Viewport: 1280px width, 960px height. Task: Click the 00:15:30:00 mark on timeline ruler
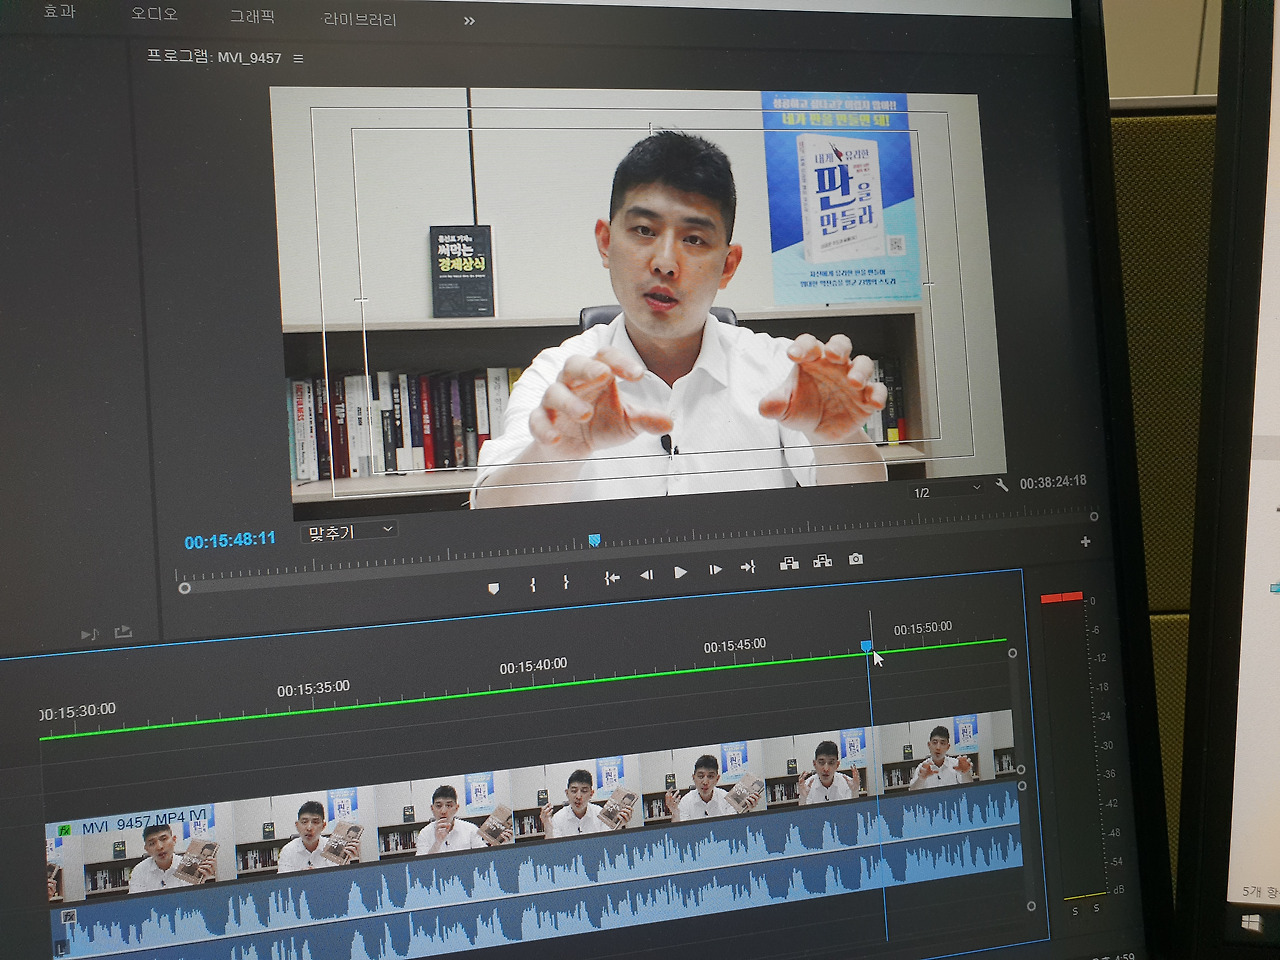pyautogui.click(x=77, y=711)
